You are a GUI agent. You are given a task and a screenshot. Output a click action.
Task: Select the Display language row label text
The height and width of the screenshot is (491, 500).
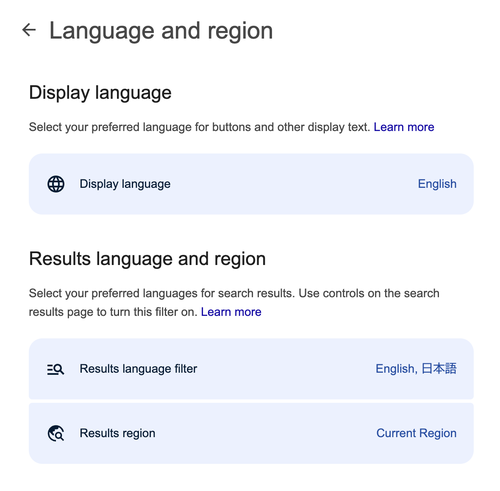click(x=125, y=184)
